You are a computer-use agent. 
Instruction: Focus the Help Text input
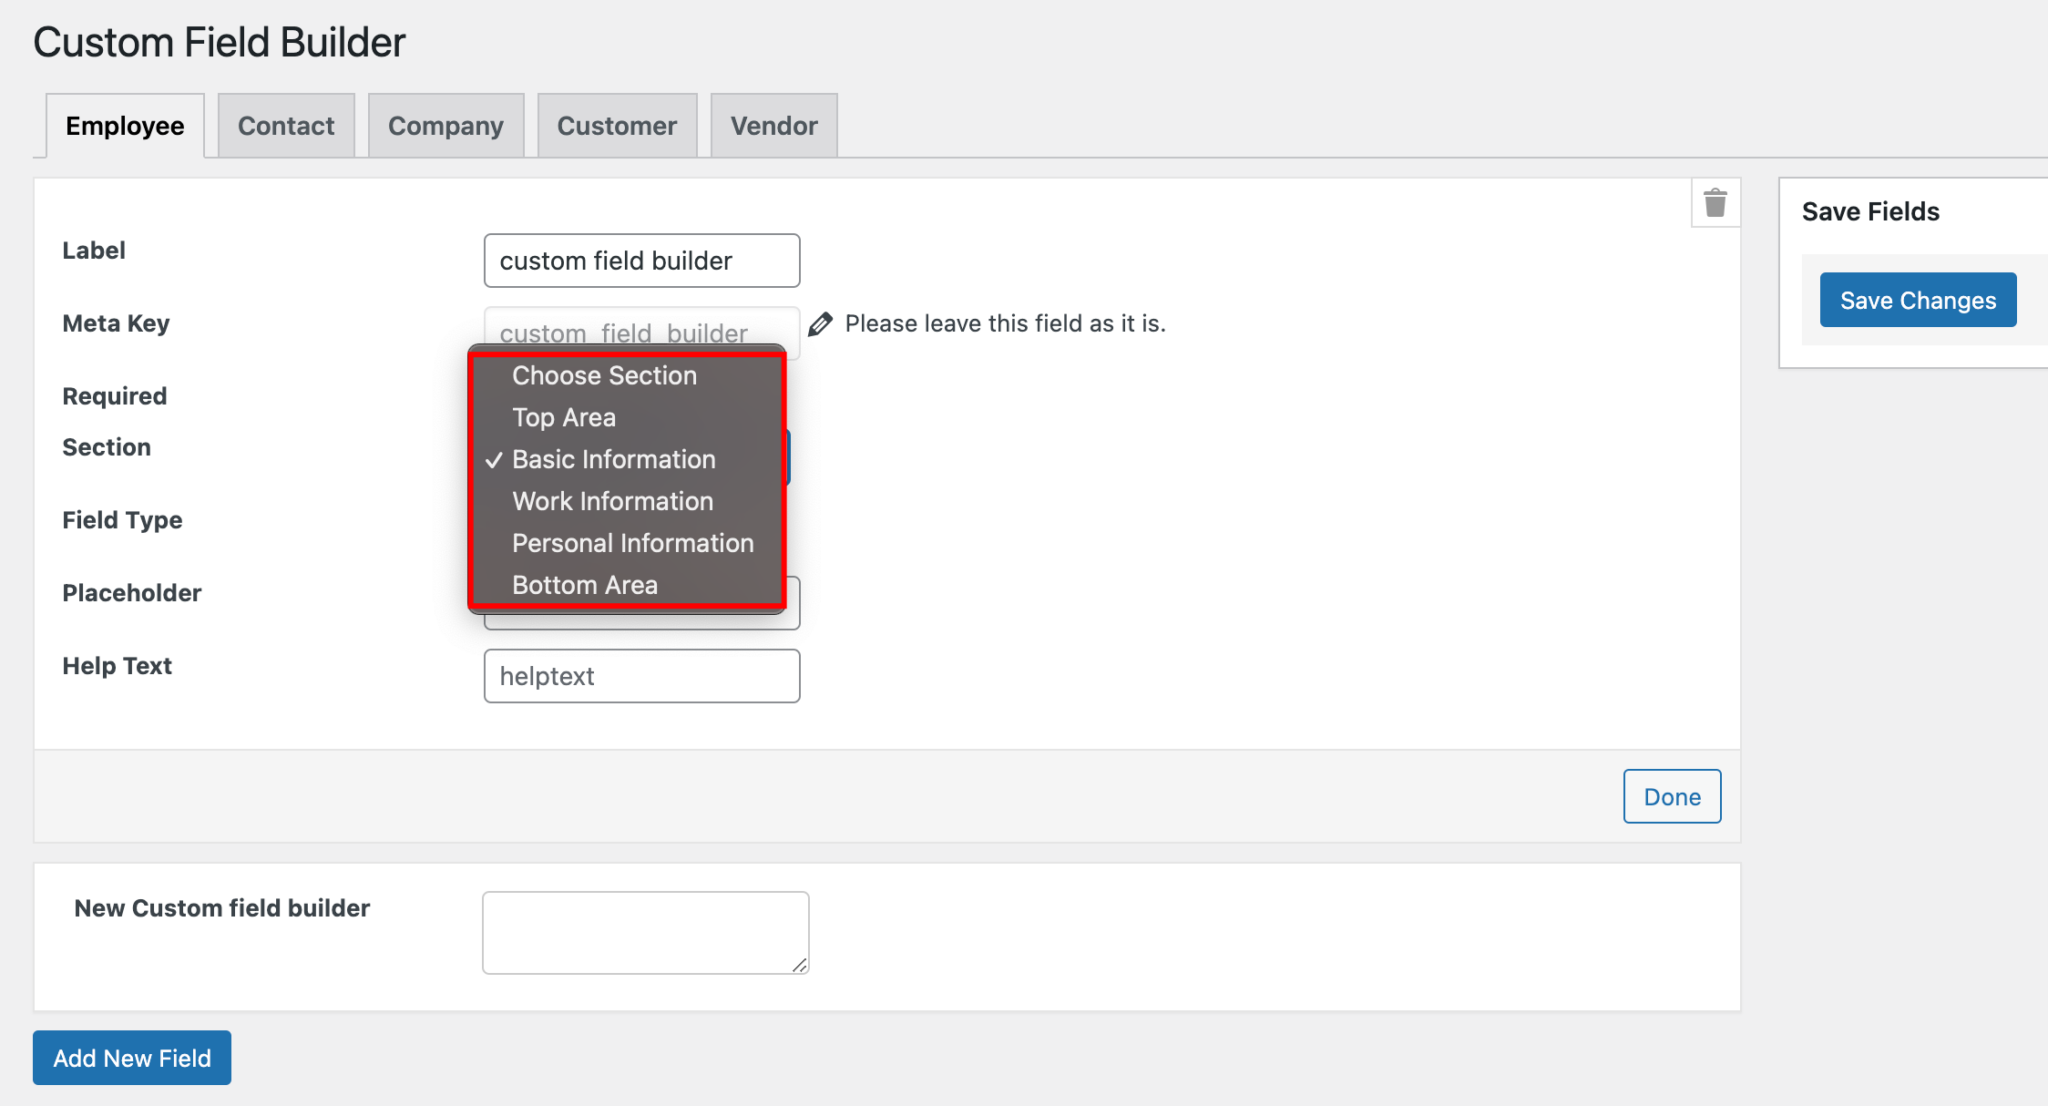tap(642, 676)
